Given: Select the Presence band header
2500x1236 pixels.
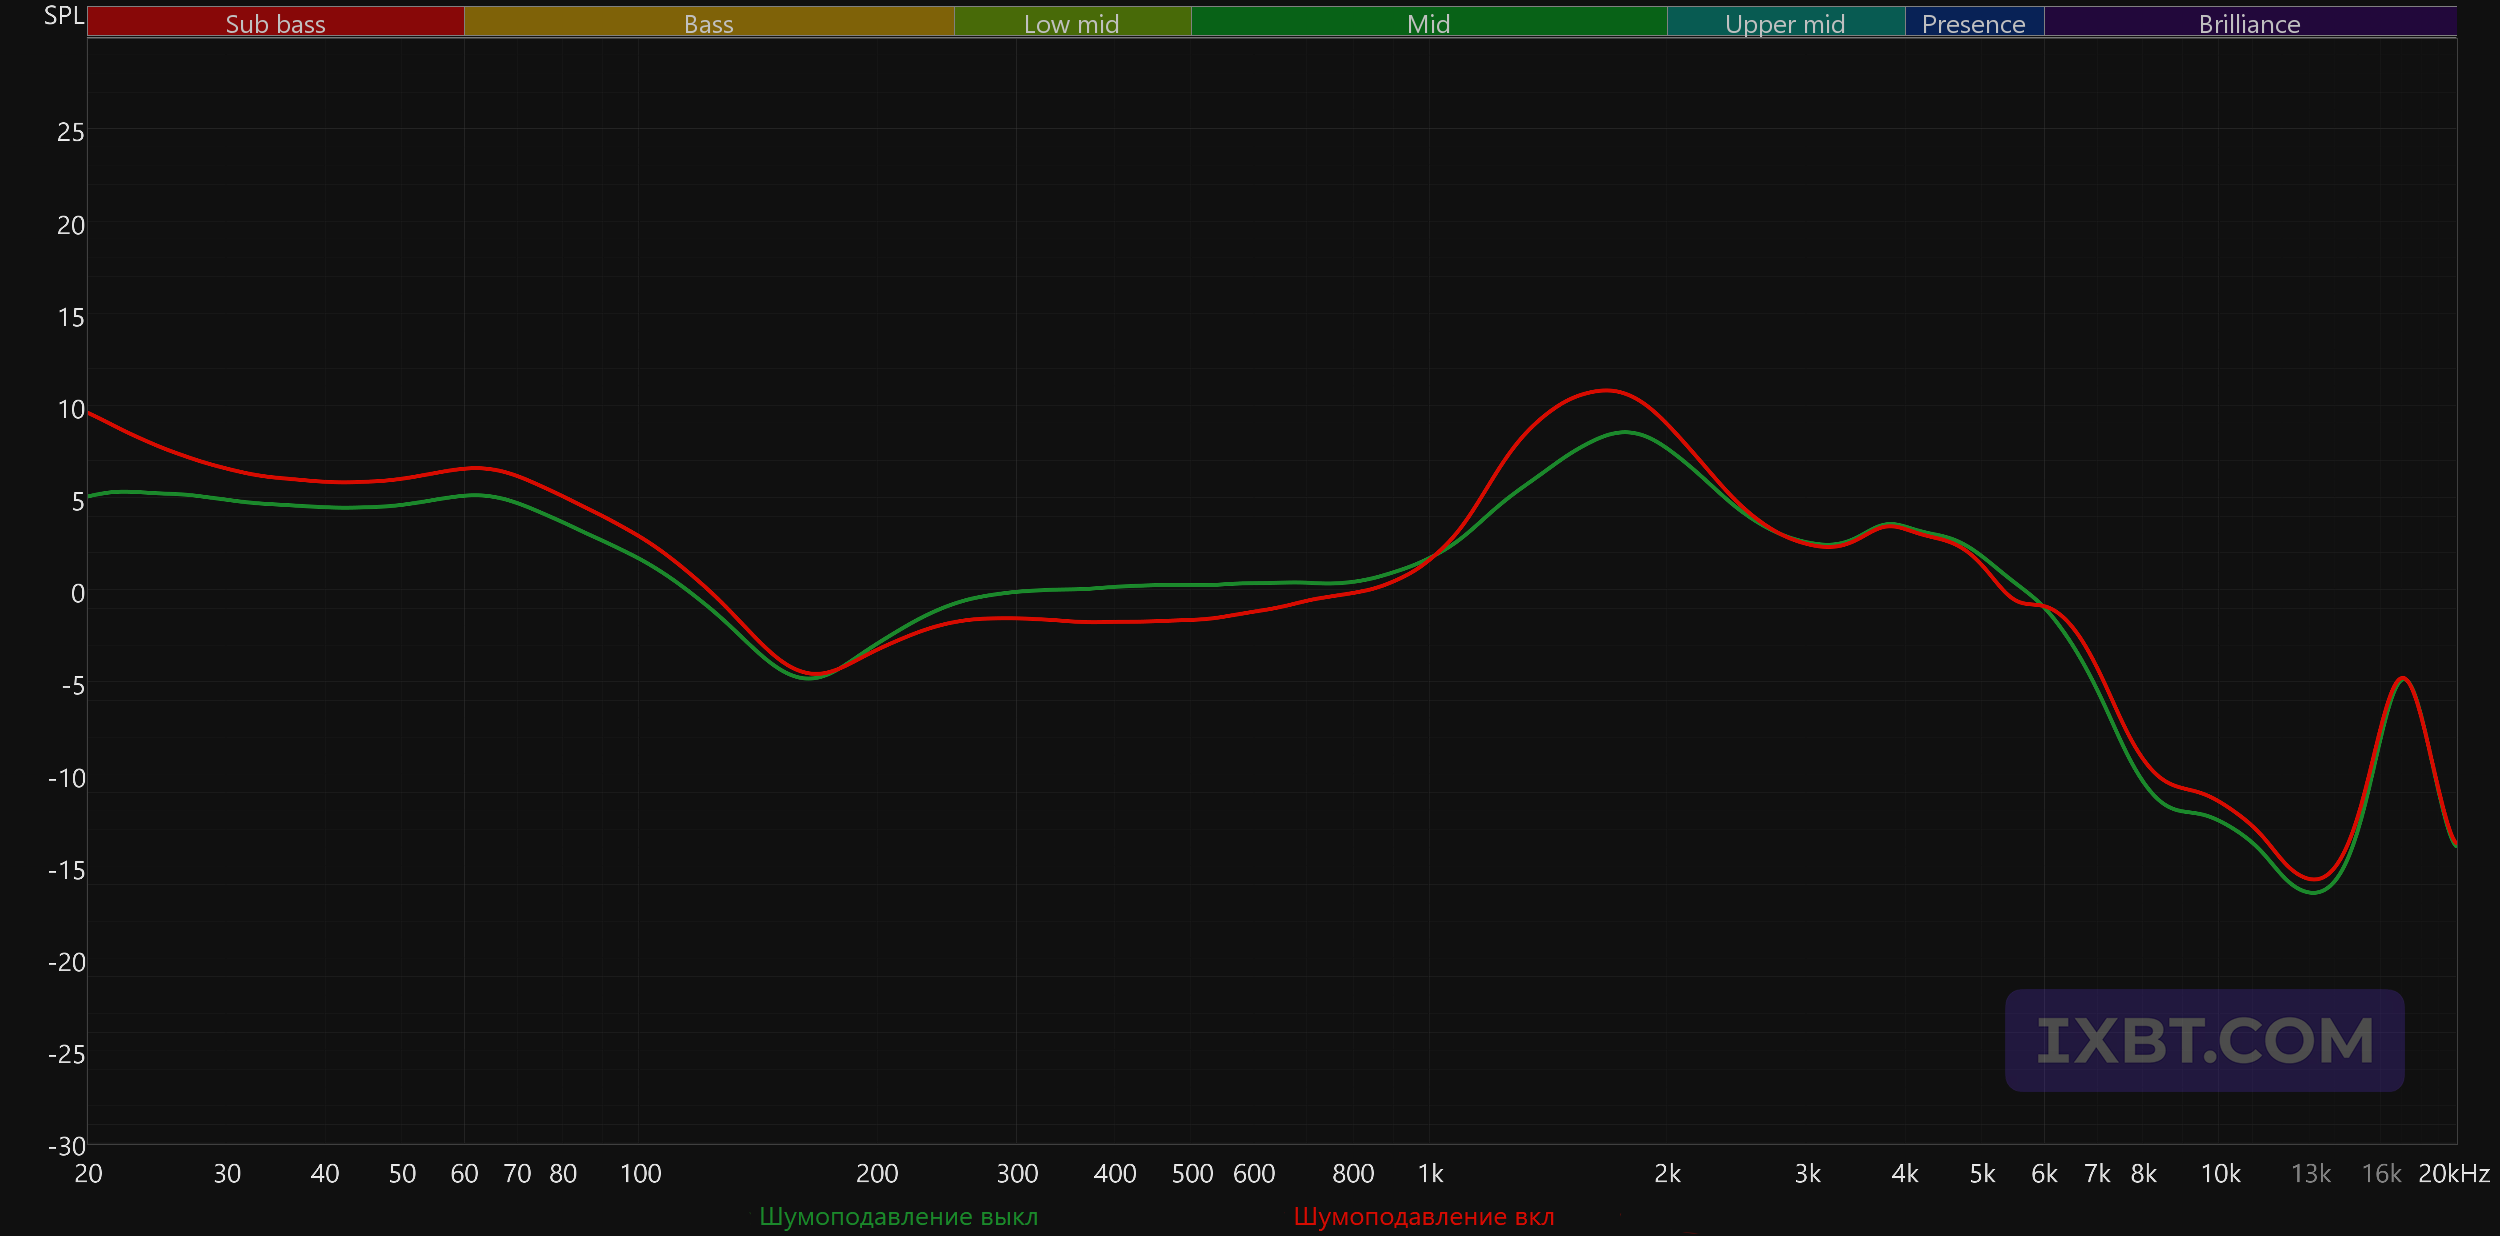Looking at the screenshot, I should point(1973,23).
